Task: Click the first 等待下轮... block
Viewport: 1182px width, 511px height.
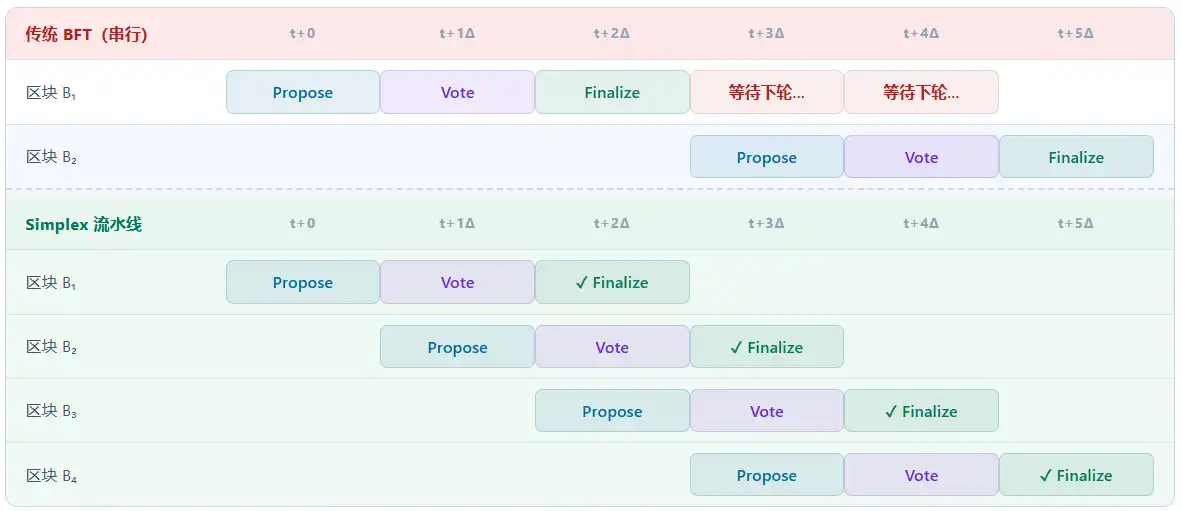Action: tap(767, 92)
